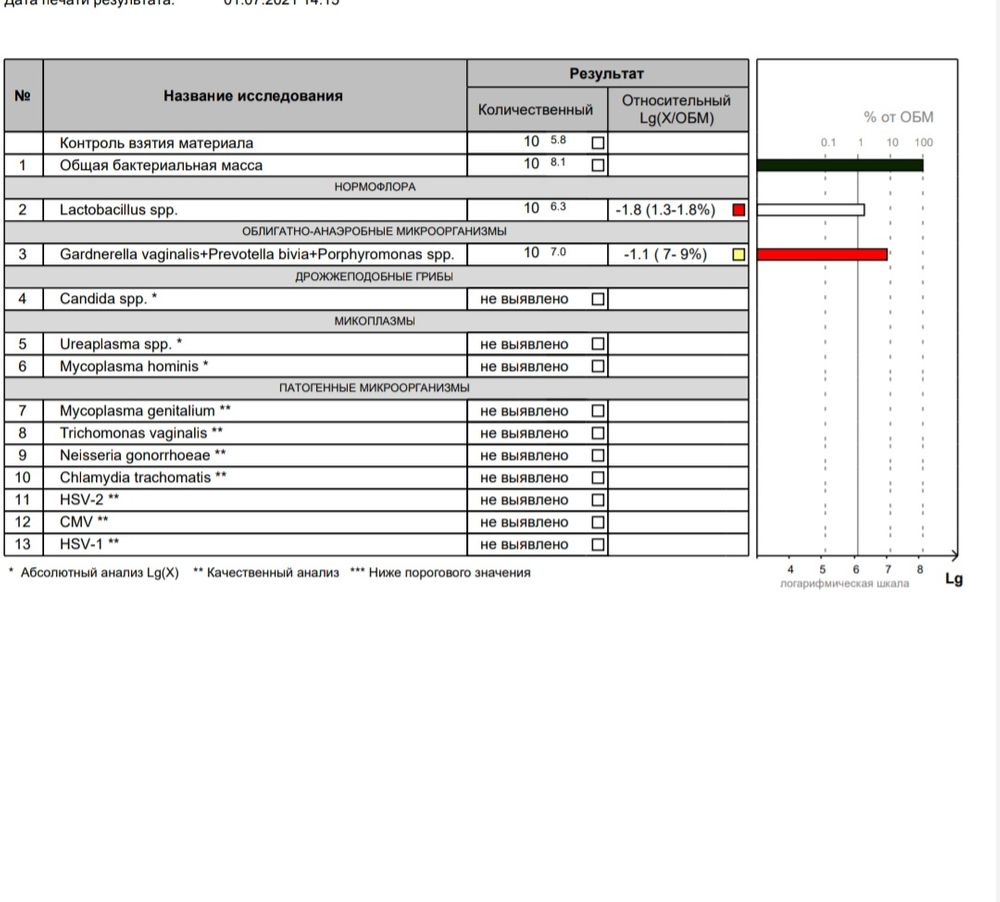The width and height of the screenshot is (1000, 902).
Task: Toggle the checkbox for Общая бактериальная масса
Action: click(x=598, y=165)
